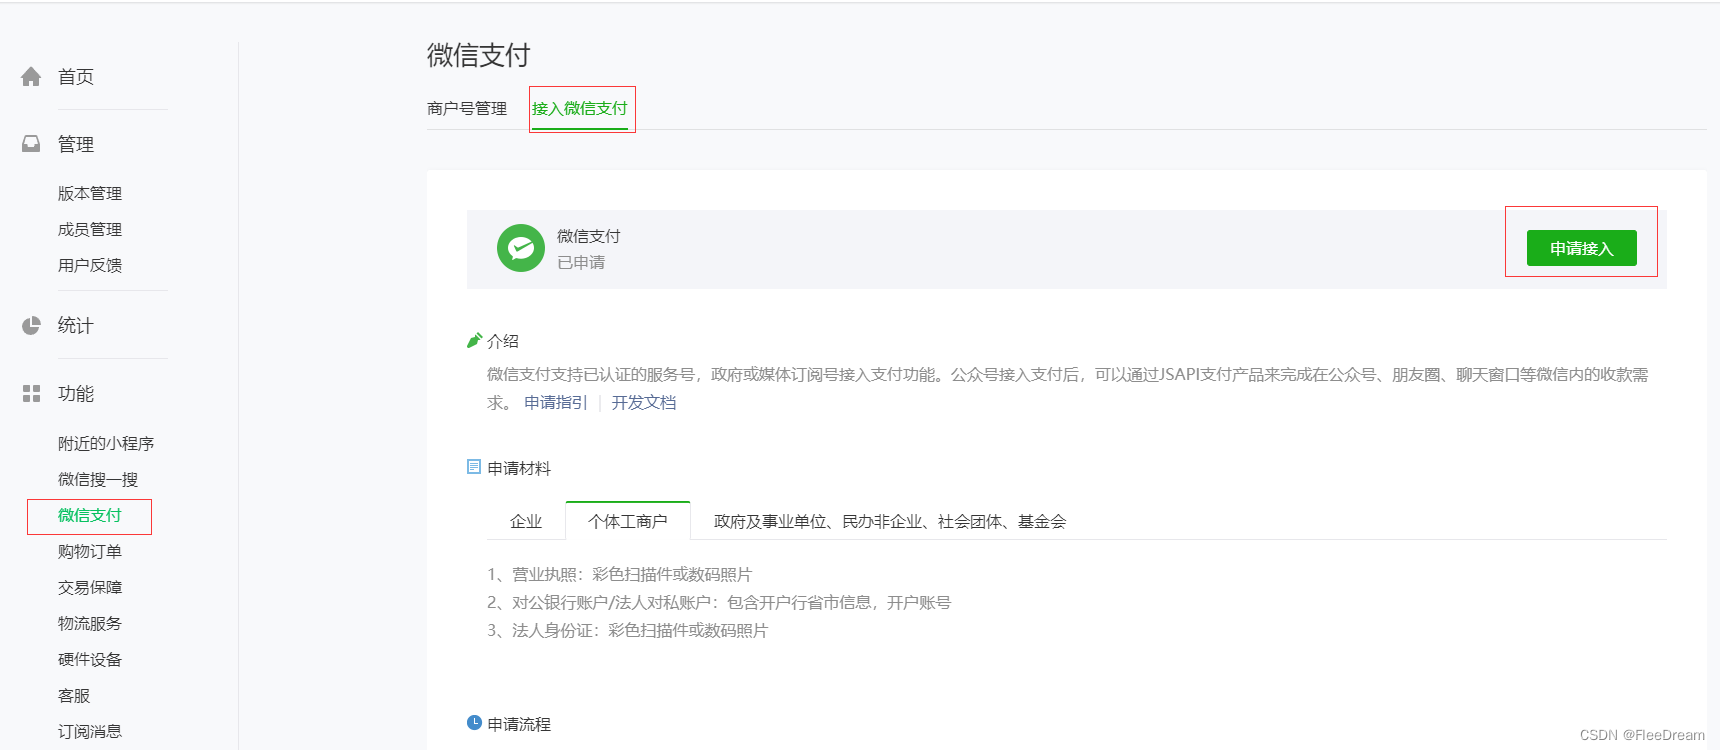Open 附近的小程序 in the sidebar
The width and height of the screenshot is (1720, 750).
coord(106,443)
